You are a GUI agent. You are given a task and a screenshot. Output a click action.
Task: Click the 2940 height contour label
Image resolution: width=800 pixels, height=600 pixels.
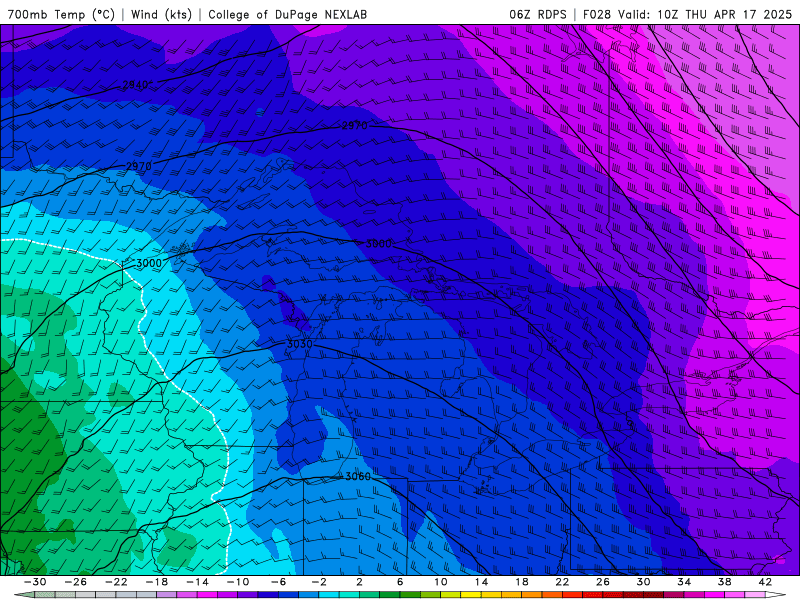point(135,85)
